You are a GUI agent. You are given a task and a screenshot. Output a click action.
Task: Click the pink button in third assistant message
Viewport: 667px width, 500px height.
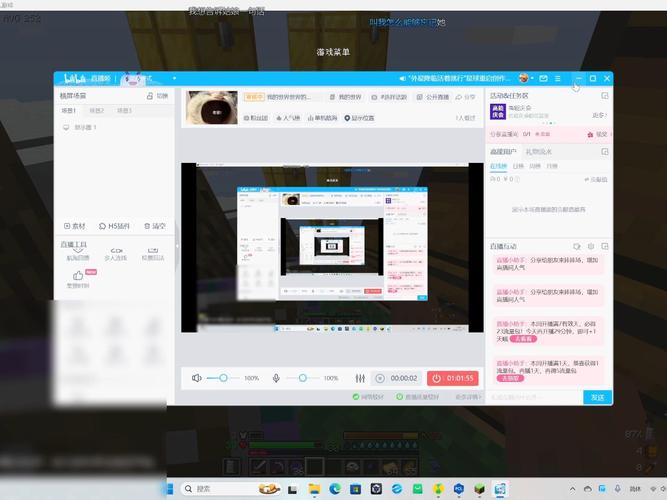coord(523,339)
